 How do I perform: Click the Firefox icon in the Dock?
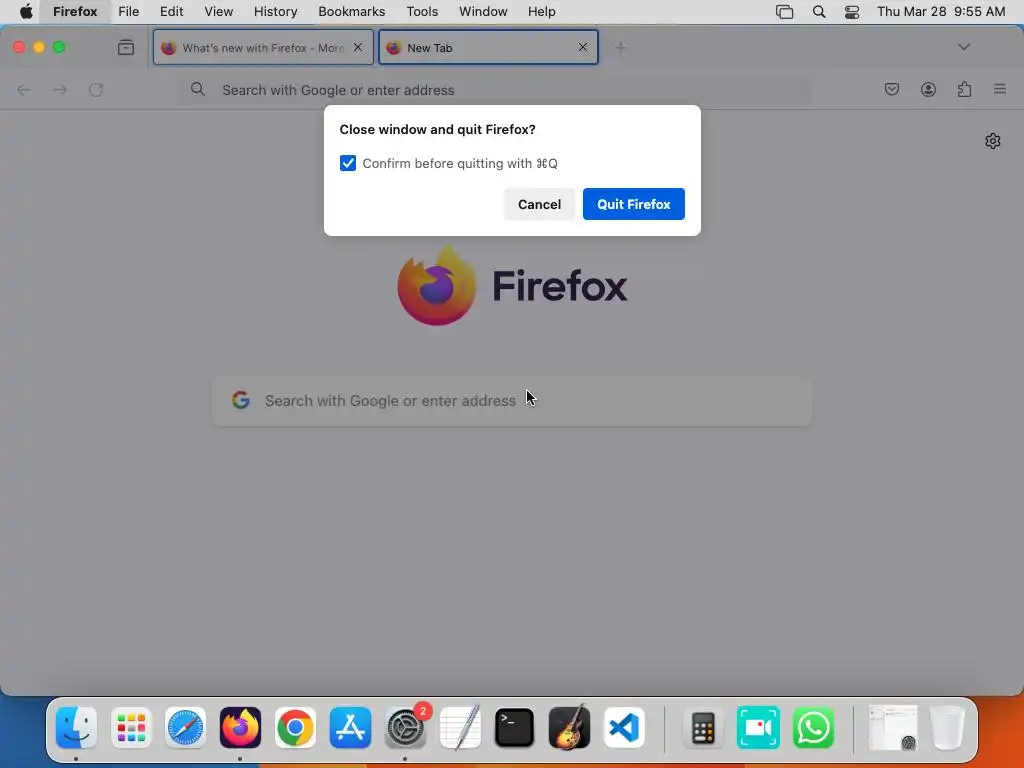point(240,728)
